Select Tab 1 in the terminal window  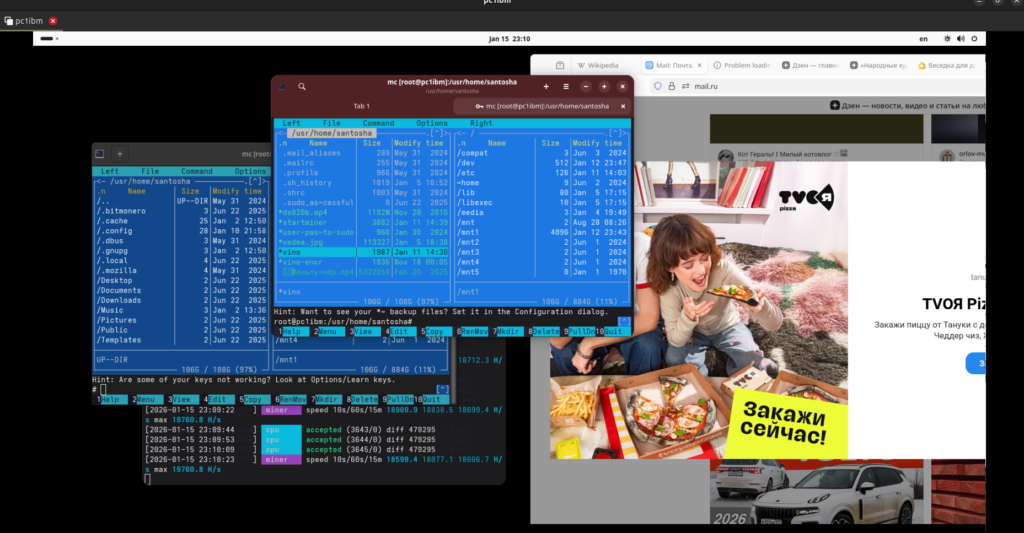(x=361, y=106)
